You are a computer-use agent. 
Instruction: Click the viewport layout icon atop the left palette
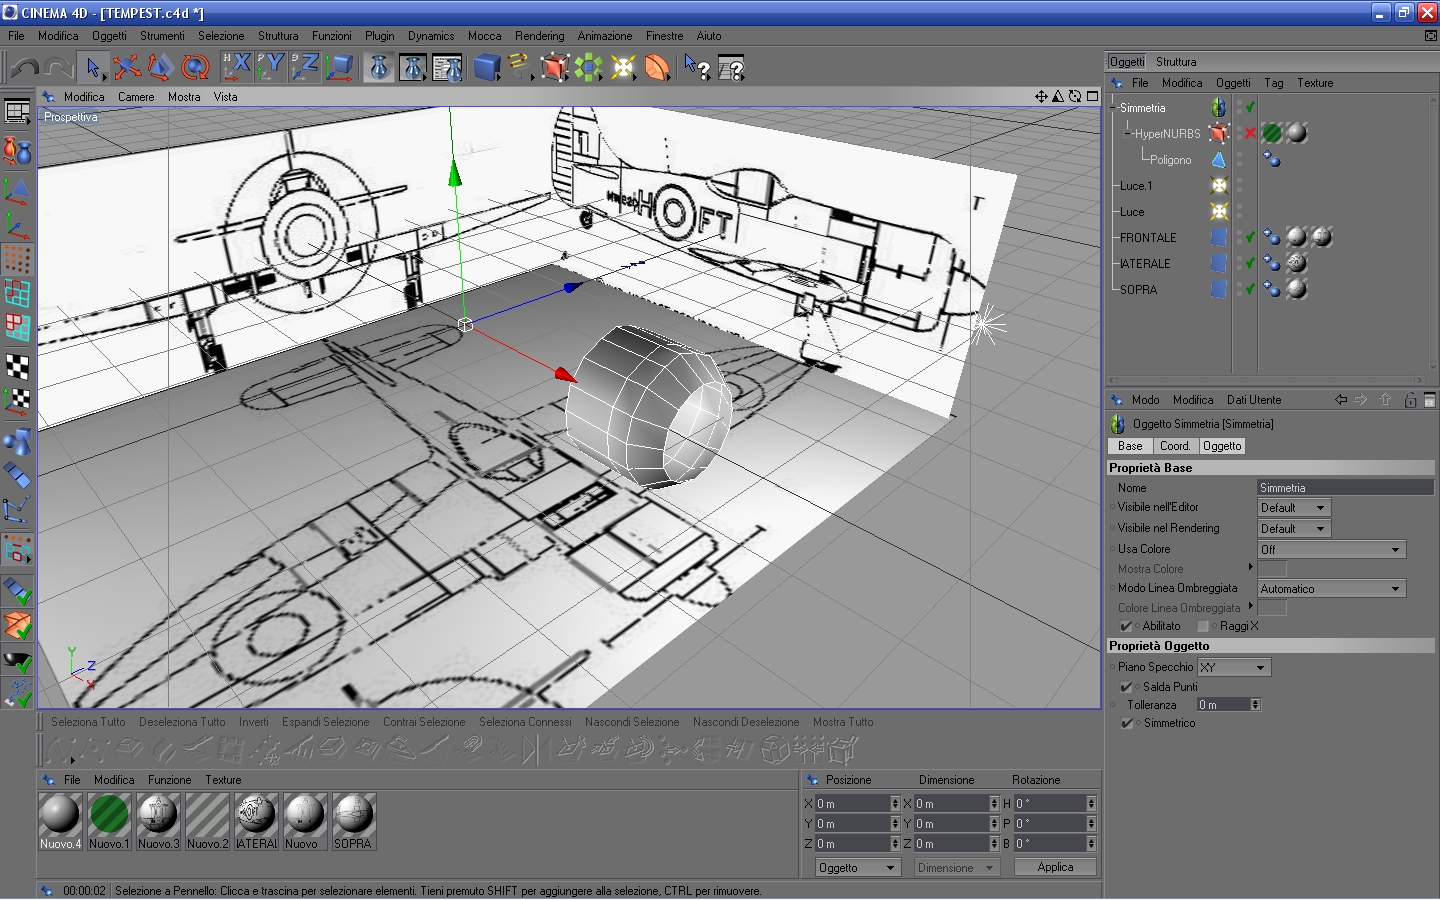point(17,111)
